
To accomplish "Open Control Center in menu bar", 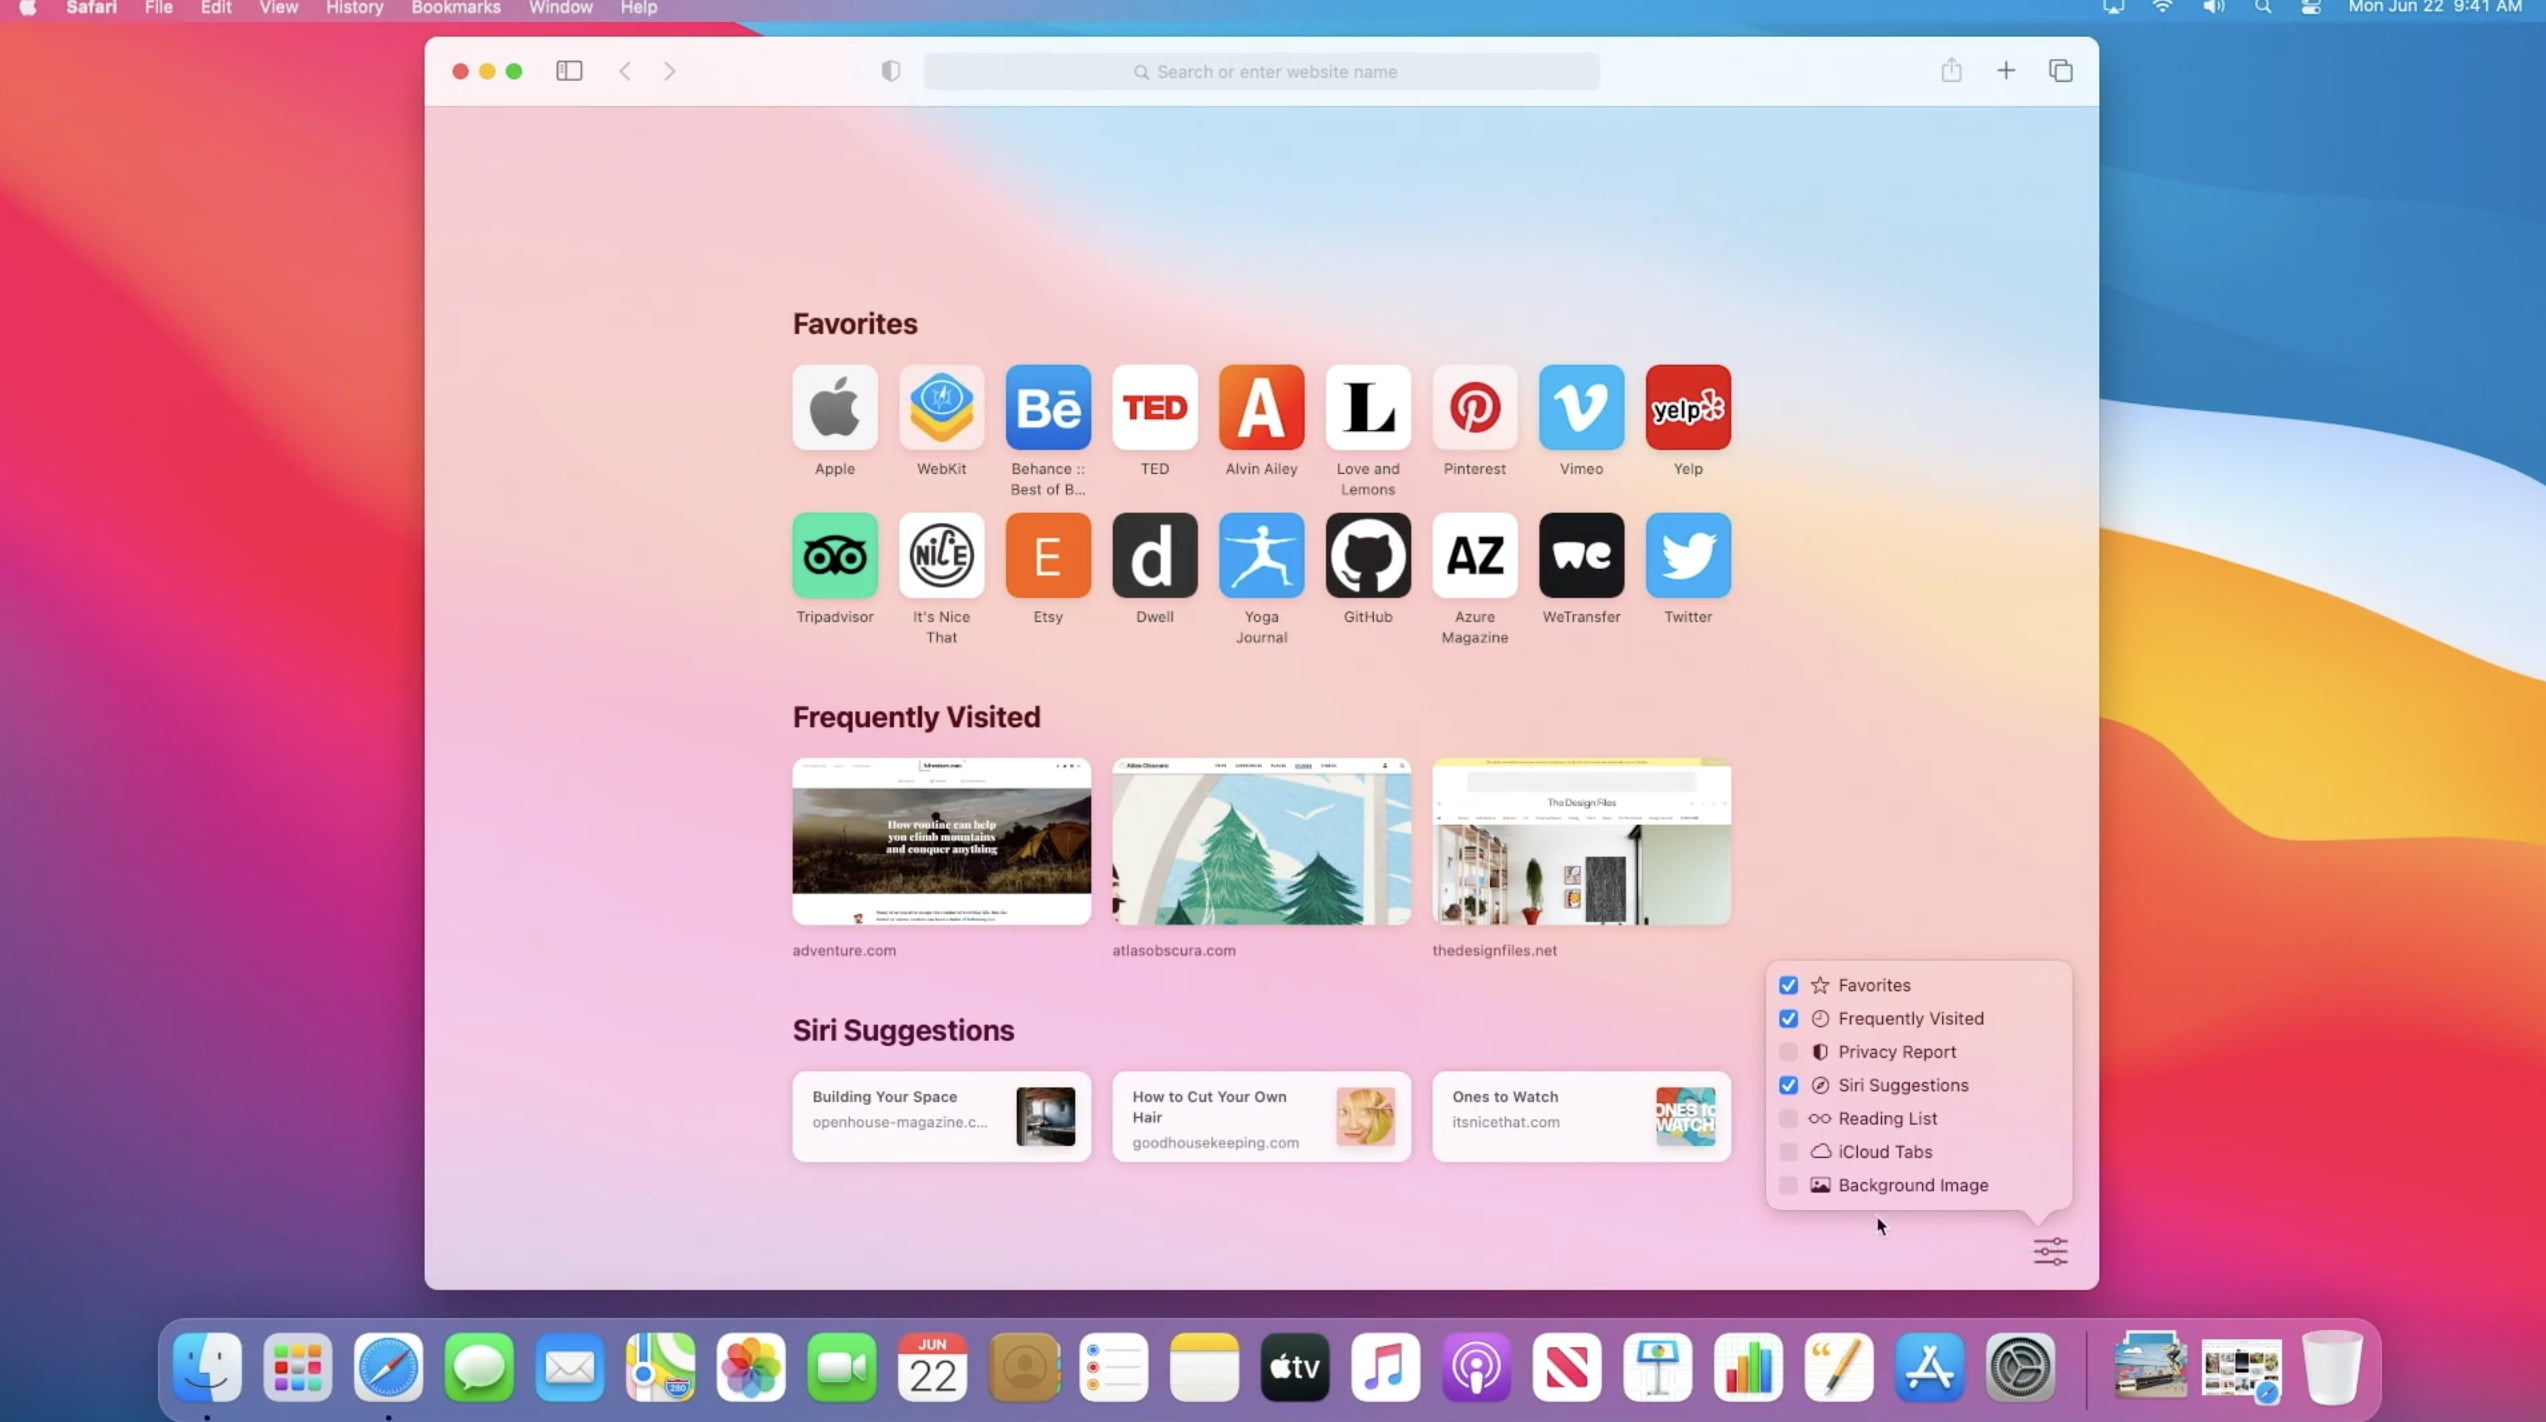I will click(2310, 8).
